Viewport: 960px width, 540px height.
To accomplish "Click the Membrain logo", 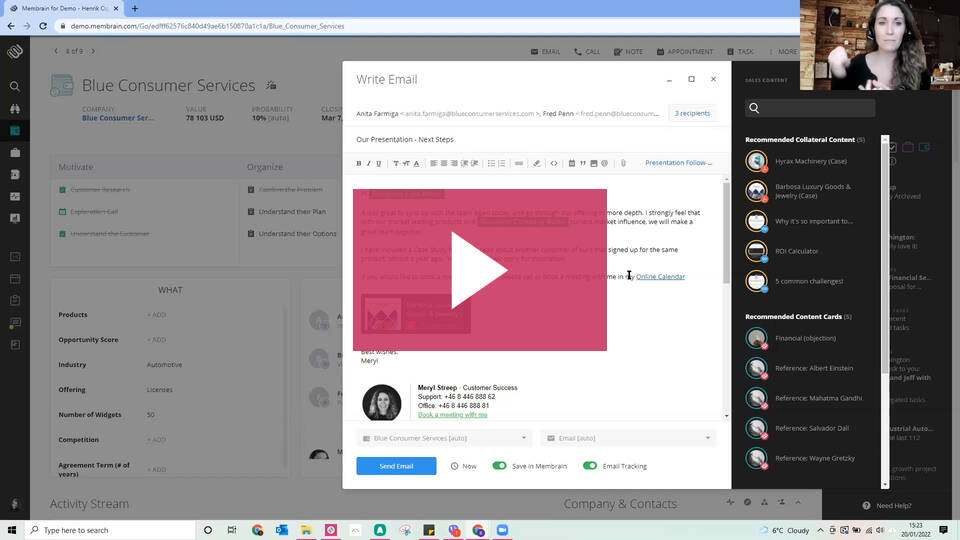I will [x=15, y=51].
